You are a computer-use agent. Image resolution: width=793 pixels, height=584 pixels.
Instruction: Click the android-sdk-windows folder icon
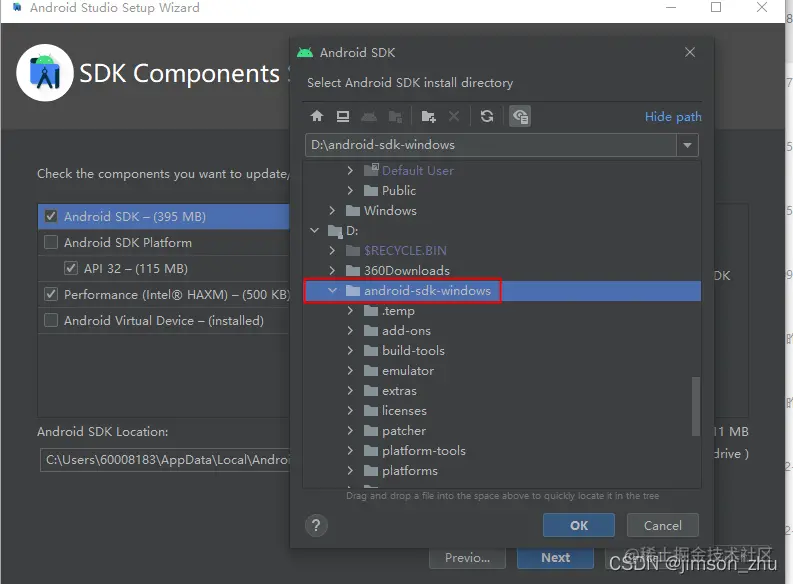point(353,291)
